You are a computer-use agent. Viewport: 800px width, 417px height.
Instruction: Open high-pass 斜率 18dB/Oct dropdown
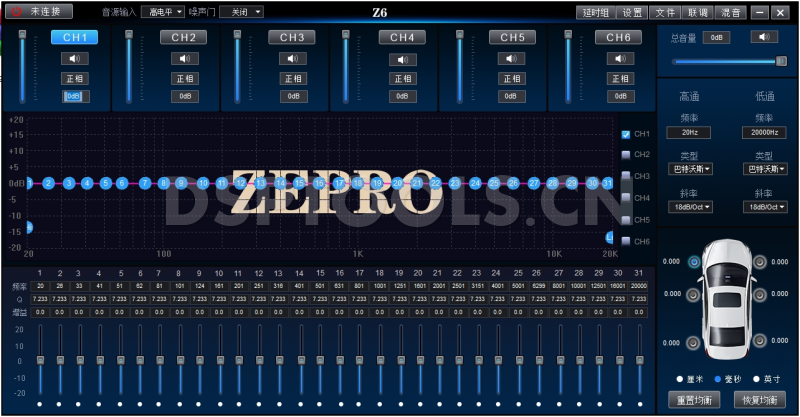click(x=690, y=207)
